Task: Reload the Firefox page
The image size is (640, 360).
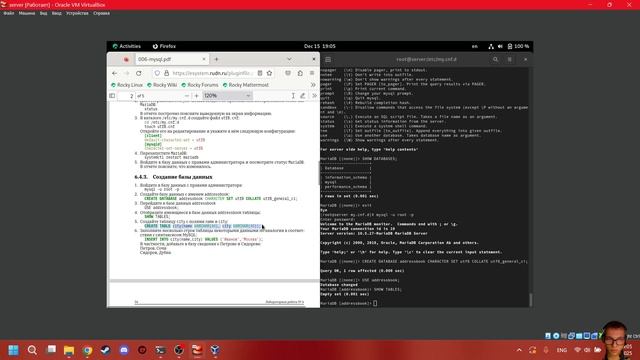Action: pyautogui.click(x=139, y=73)
